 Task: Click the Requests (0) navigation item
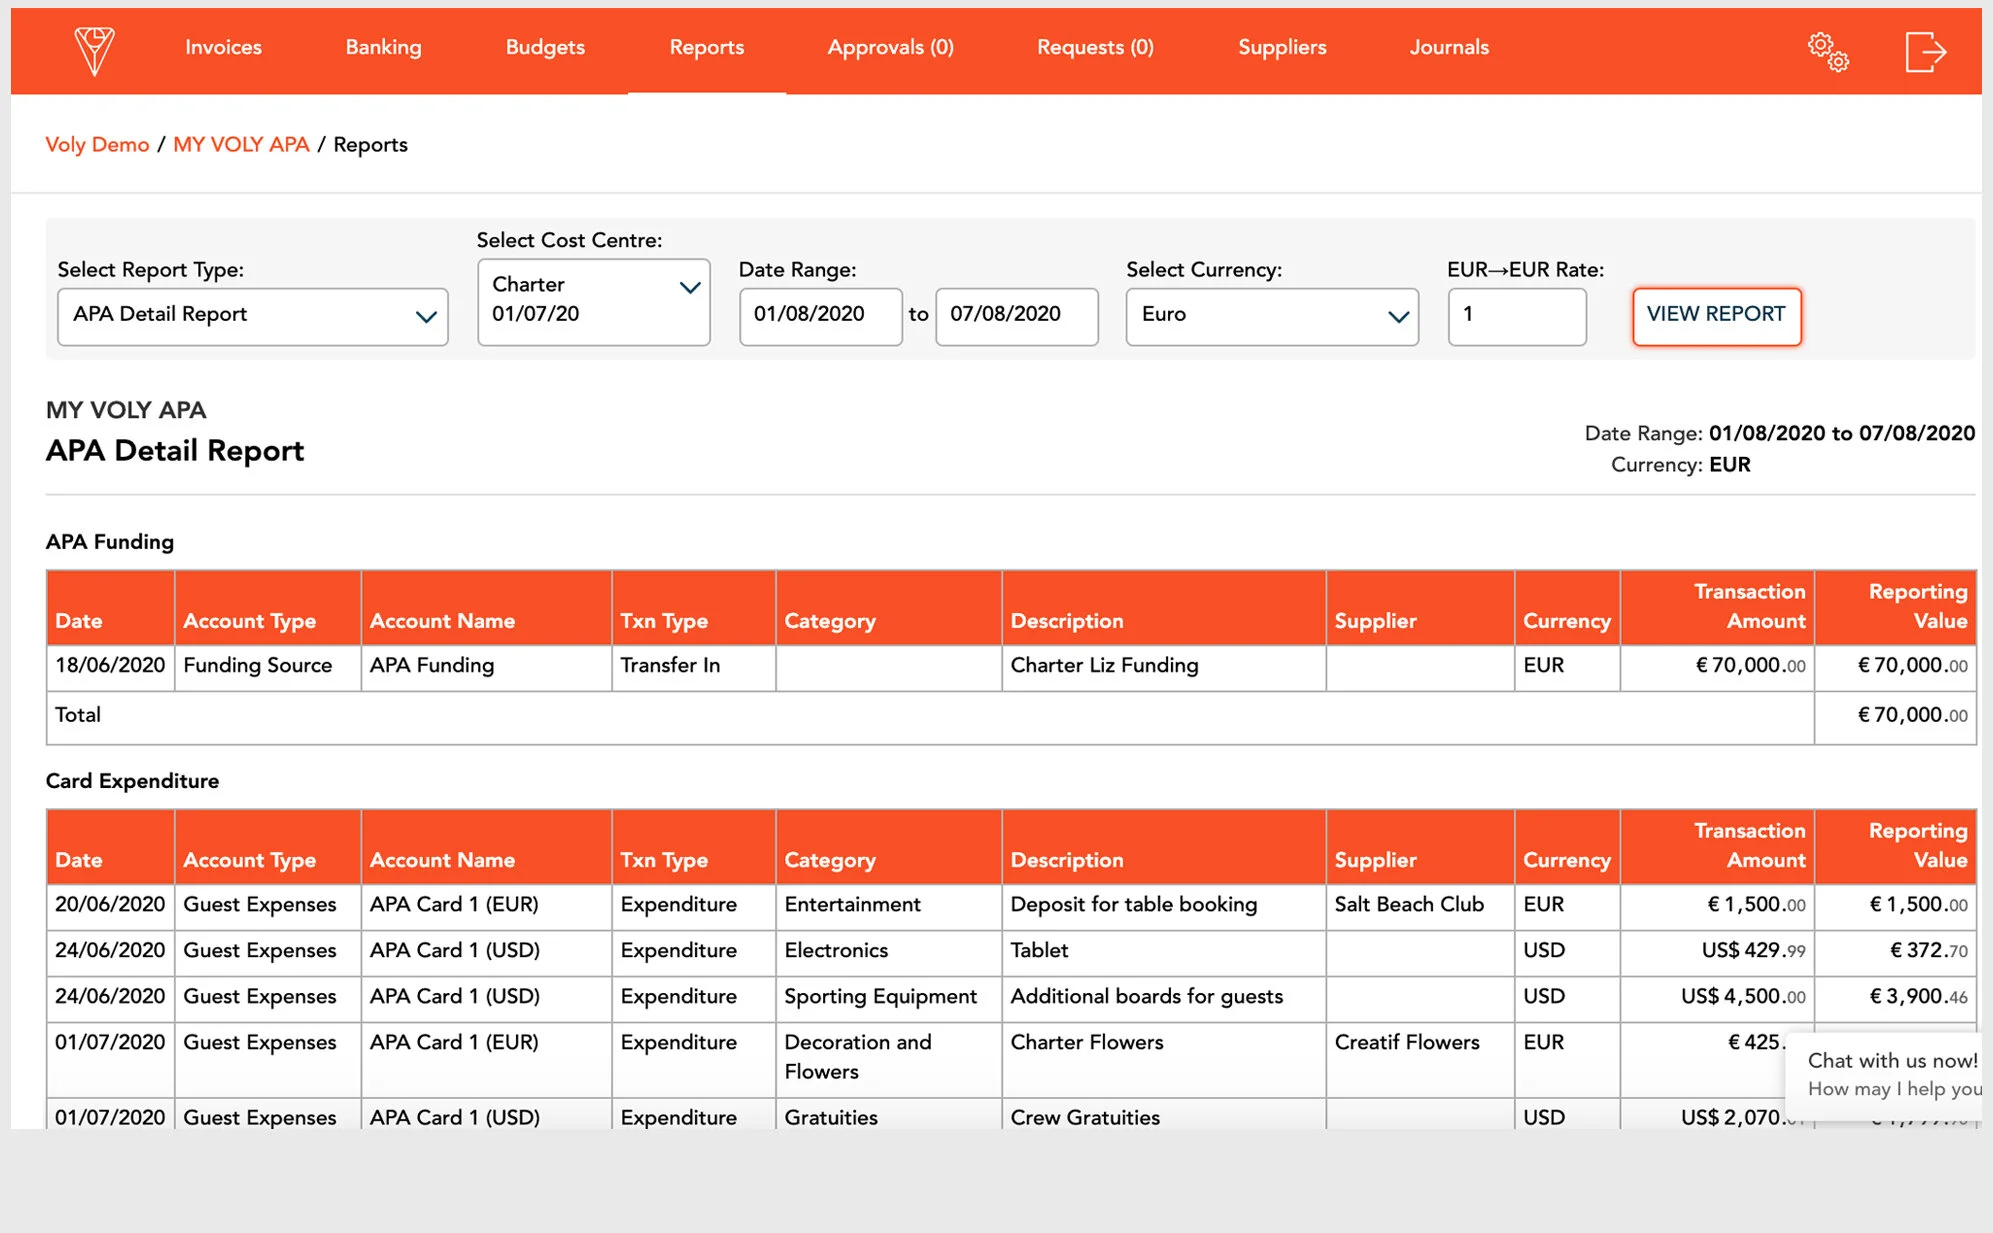(1094, 47)
